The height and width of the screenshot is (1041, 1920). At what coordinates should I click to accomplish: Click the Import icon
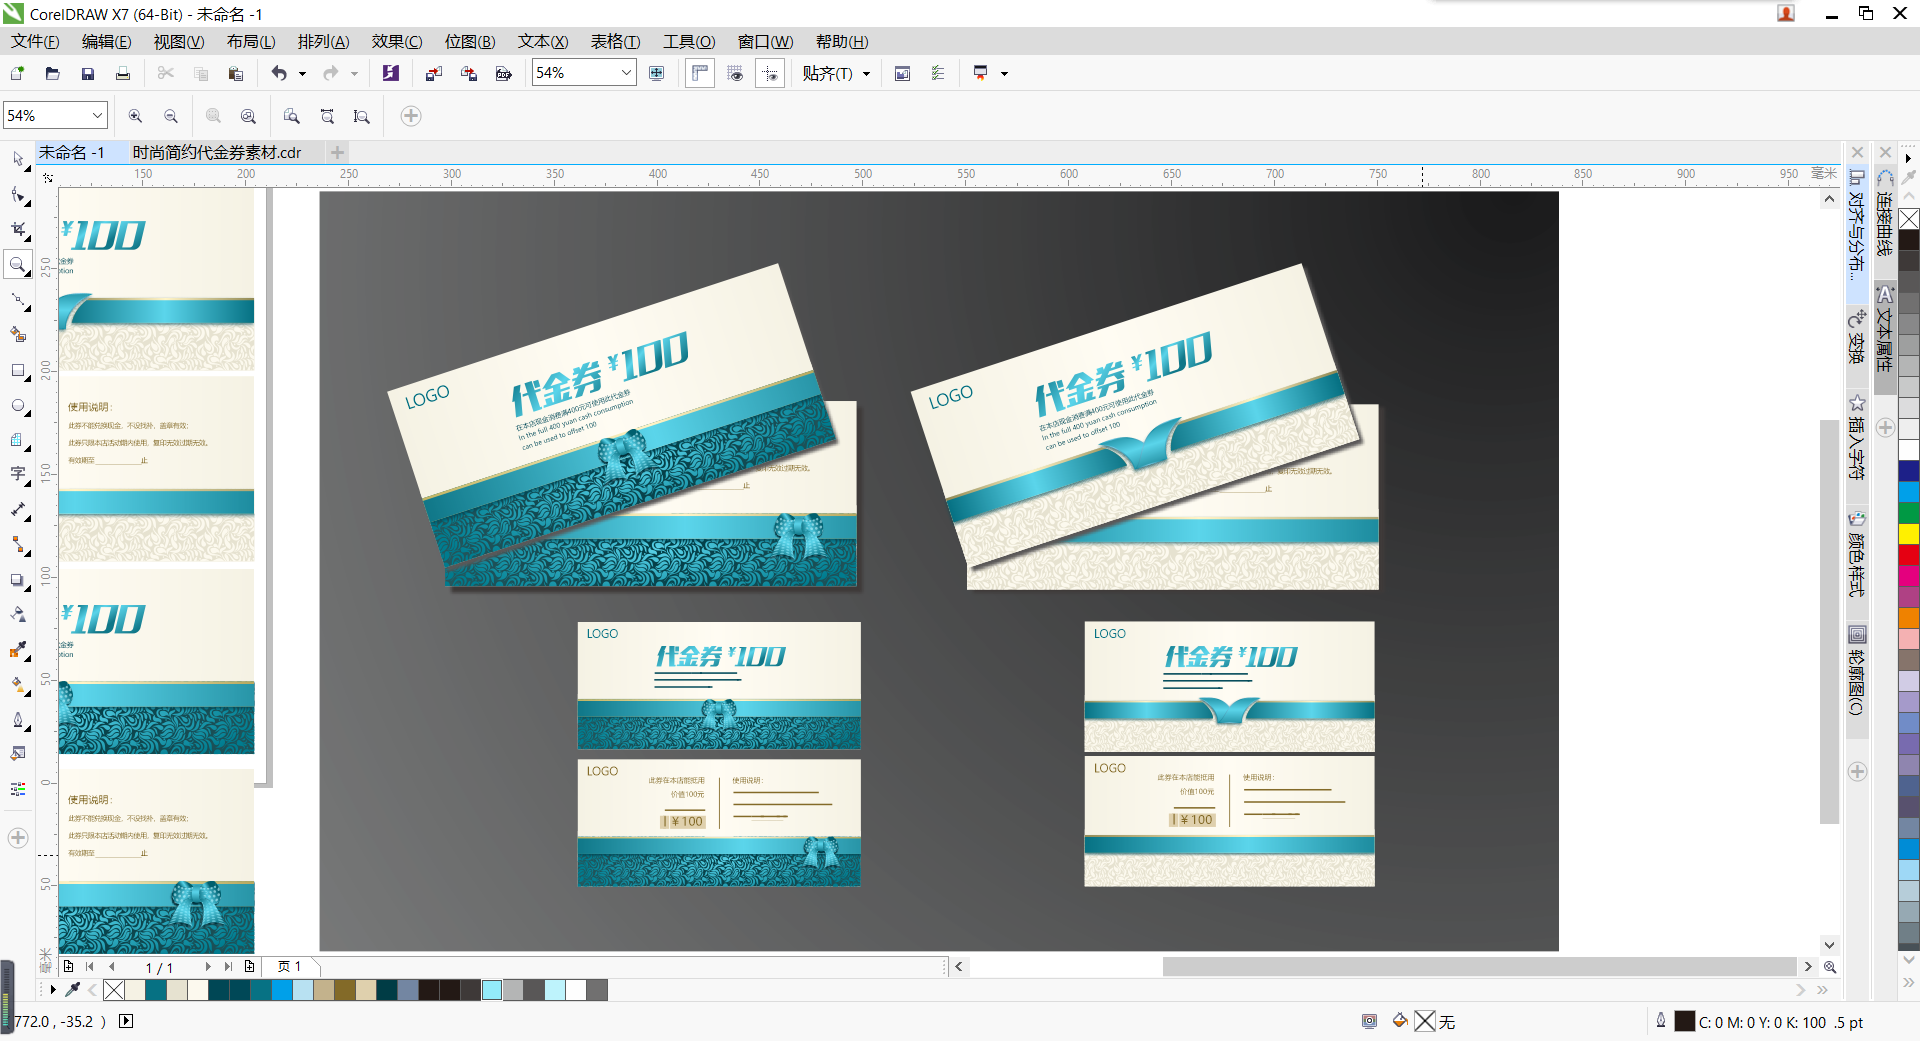[433, 73]
